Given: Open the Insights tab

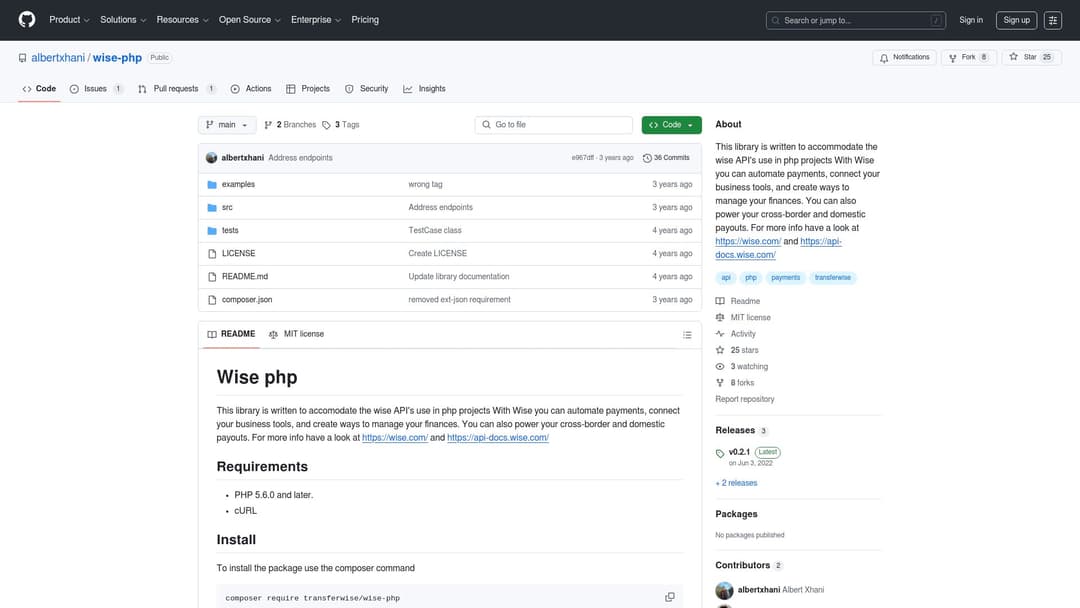Looking at the screenshot, I should [x=424, y=89].
